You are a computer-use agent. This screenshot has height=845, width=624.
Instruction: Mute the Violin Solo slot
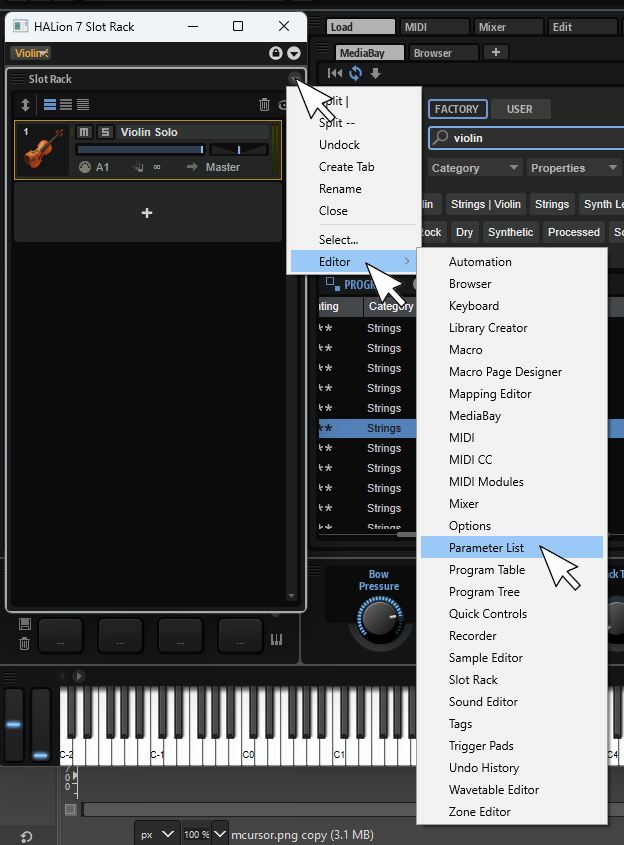coord(84,132)
